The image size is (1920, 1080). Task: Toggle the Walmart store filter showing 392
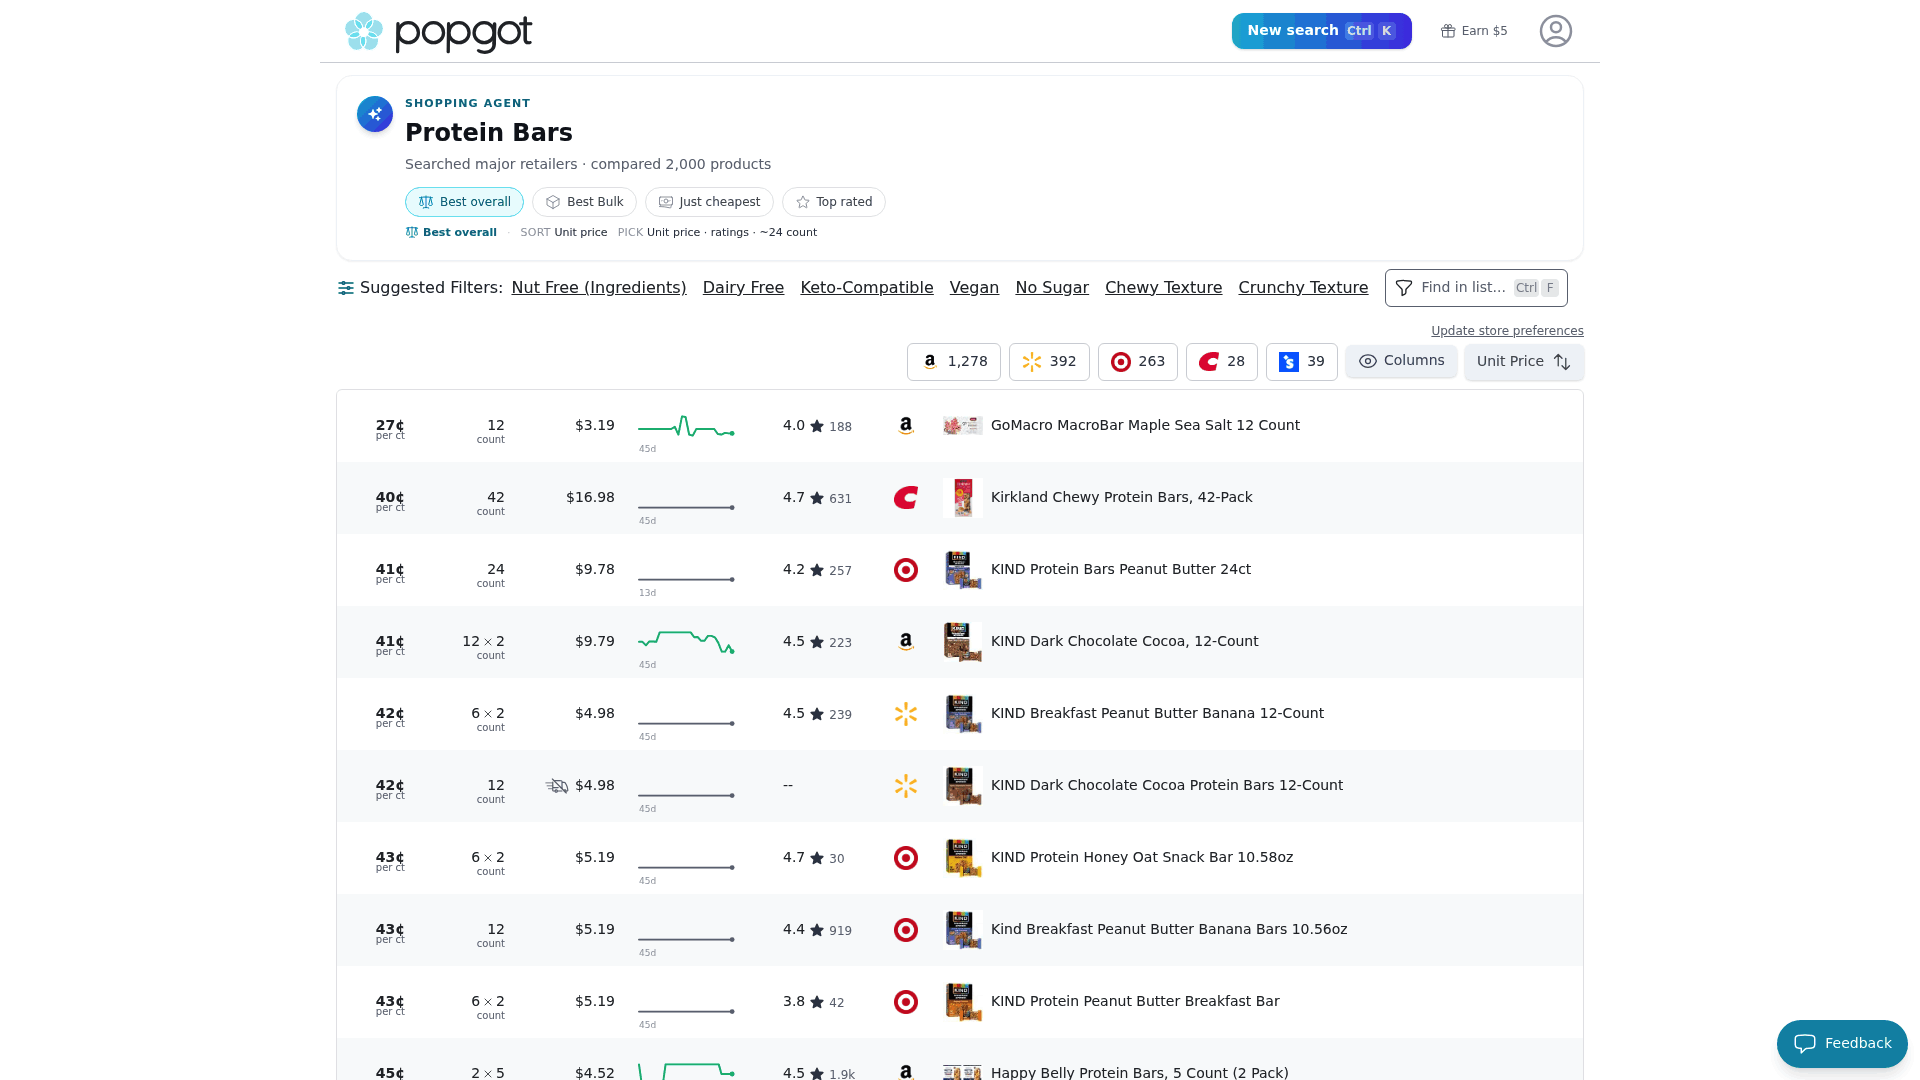[x=1049, y=362]
